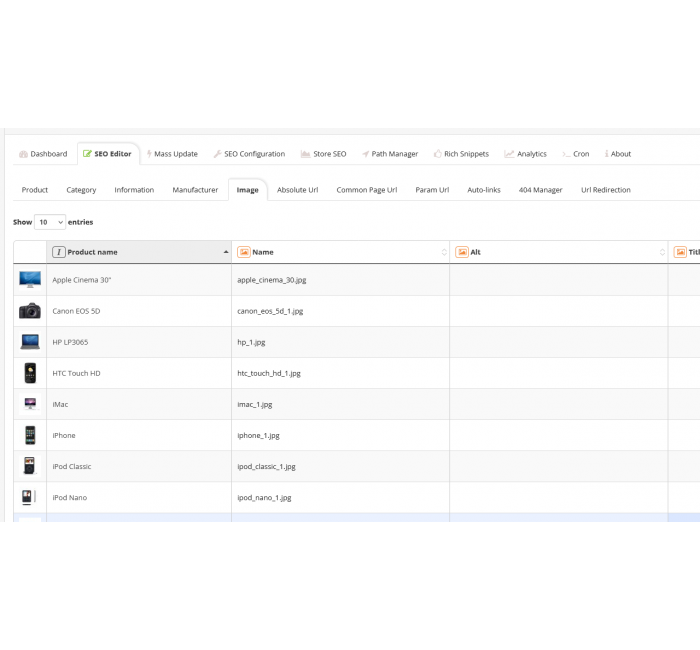Viewport: 700px width, 650px height.
Task: Open the Param Url sub-tab
Action: (432, 190)
